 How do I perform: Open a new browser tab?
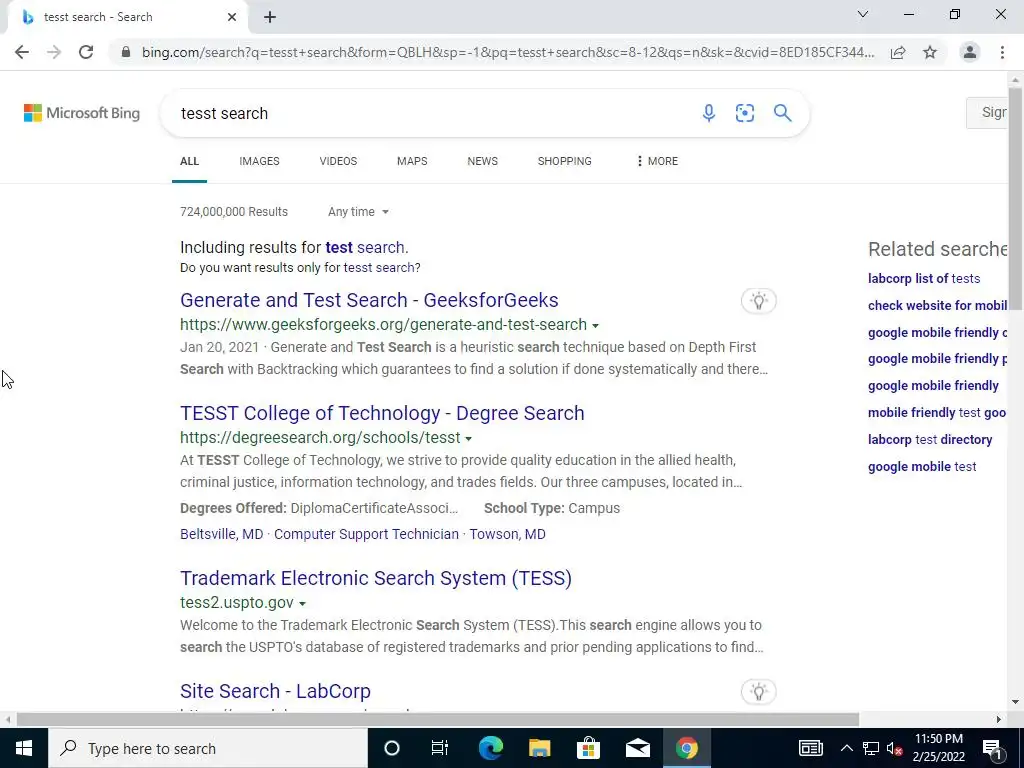click(270, 18)
